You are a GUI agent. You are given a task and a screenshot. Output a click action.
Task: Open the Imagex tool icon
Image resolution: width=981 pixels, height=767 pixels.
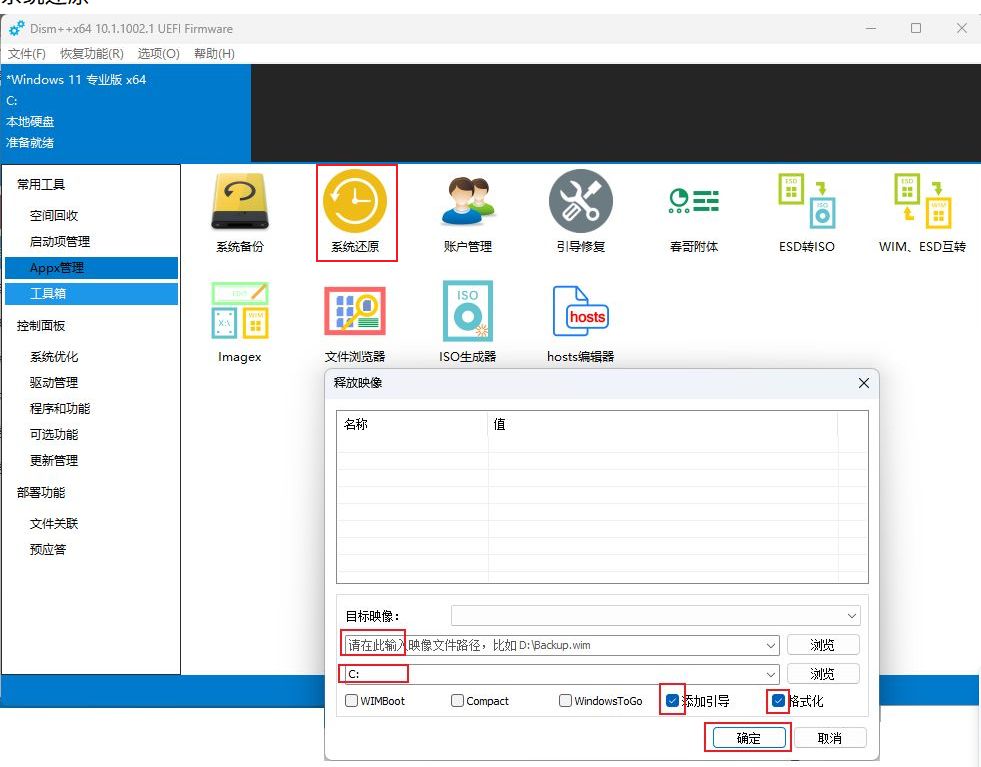(239, 311)
